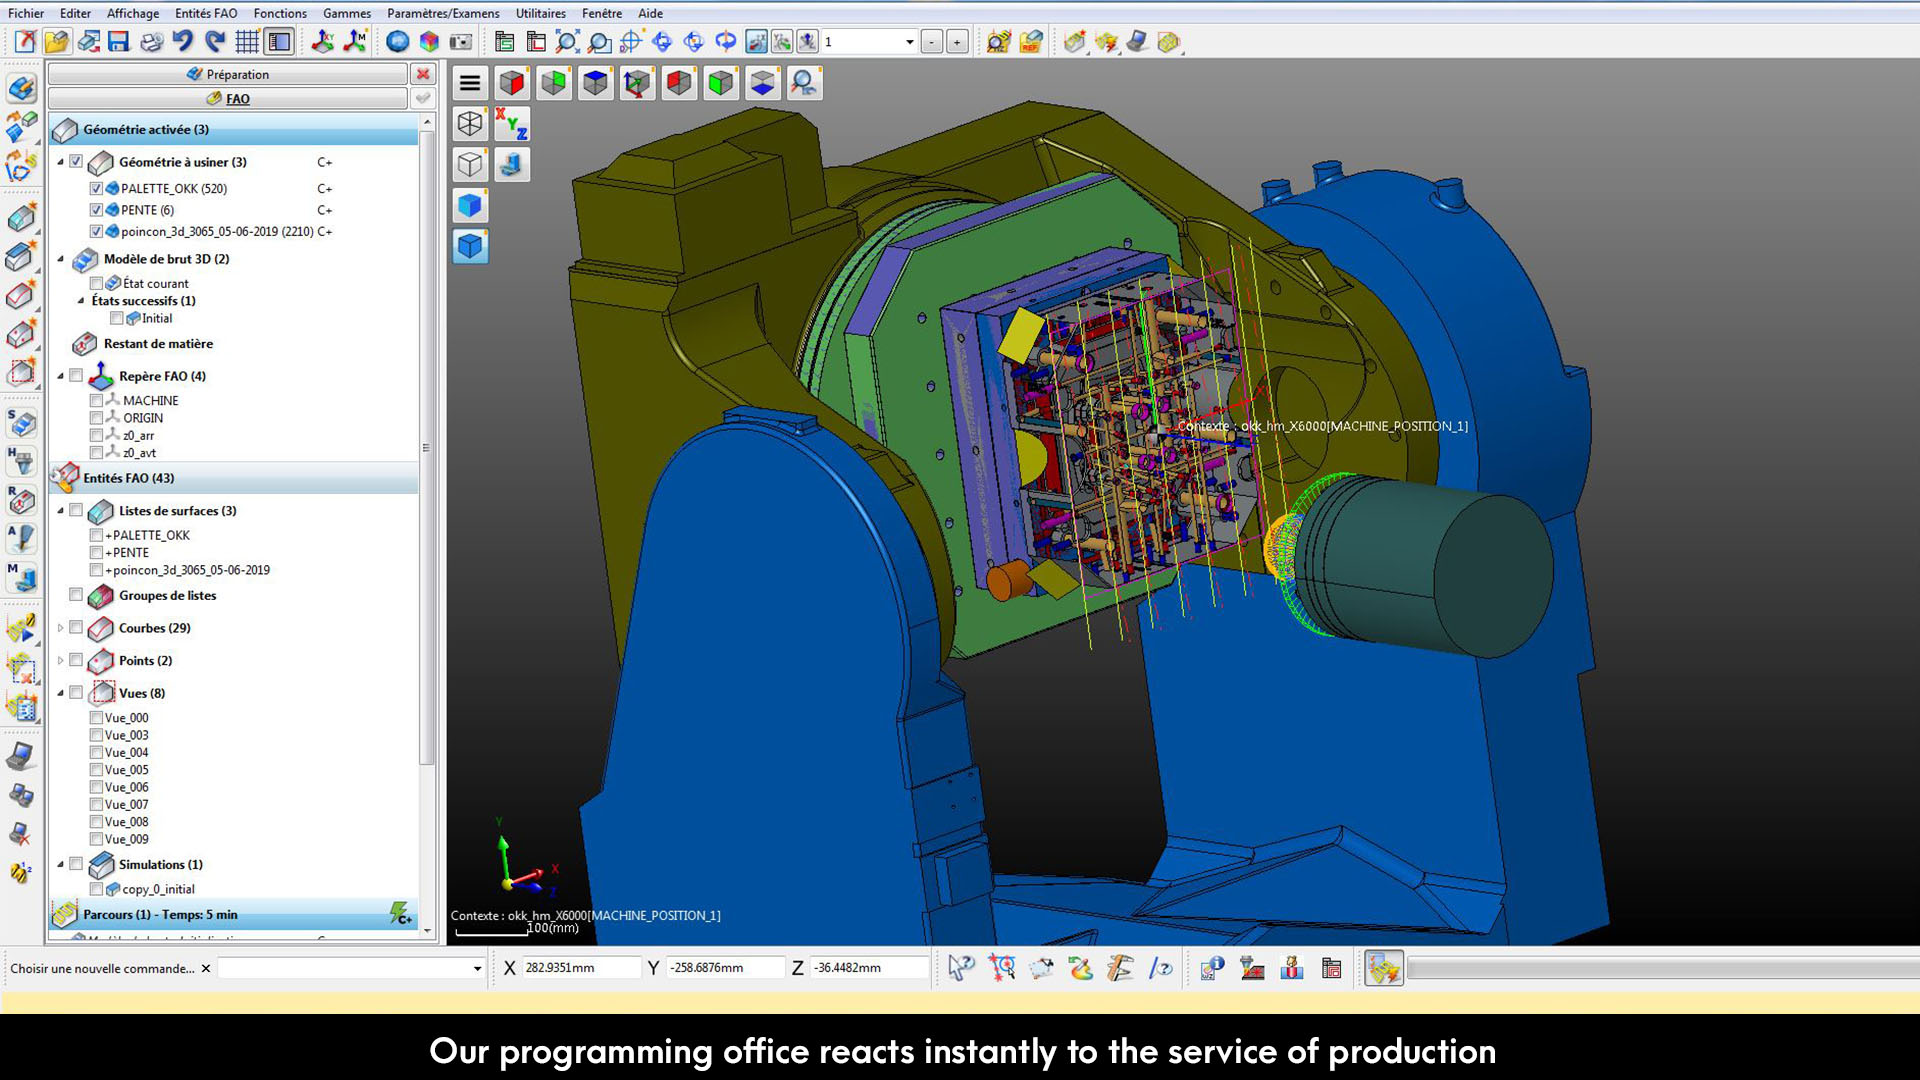
Task: Open the Gammes menu
Action: (x=346, y=13)
